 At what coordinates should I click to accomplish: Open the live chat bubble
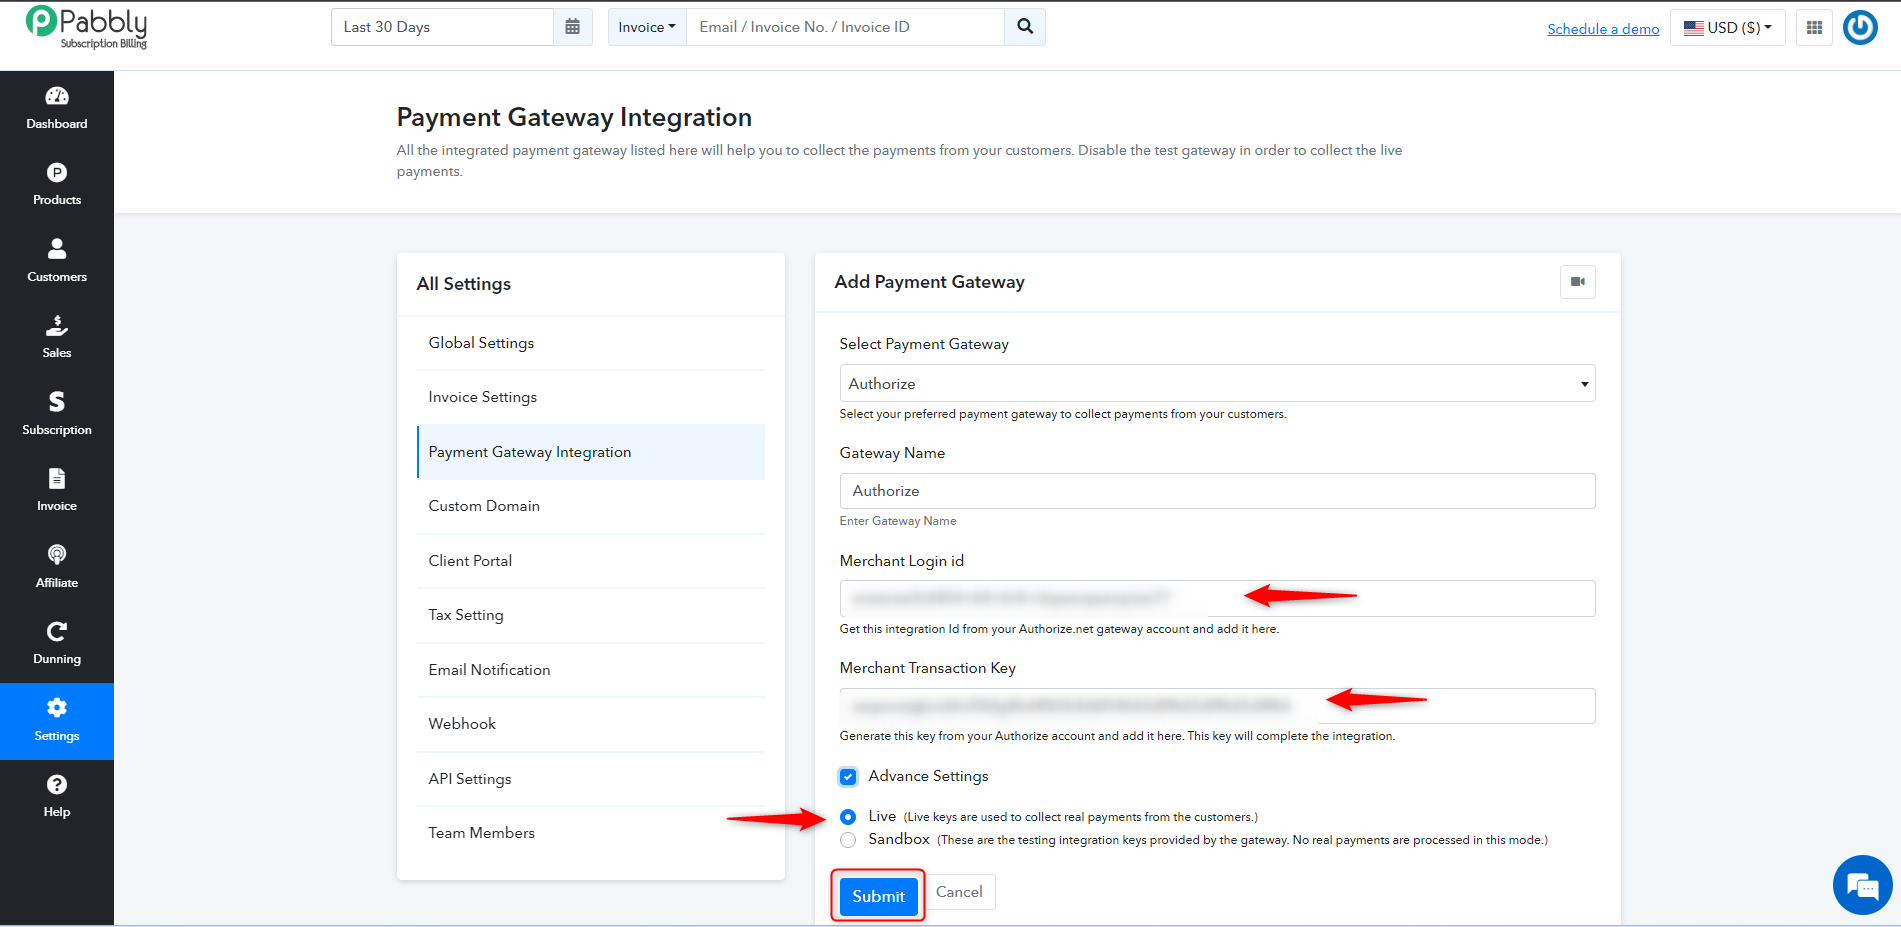tap(1862, 885)
